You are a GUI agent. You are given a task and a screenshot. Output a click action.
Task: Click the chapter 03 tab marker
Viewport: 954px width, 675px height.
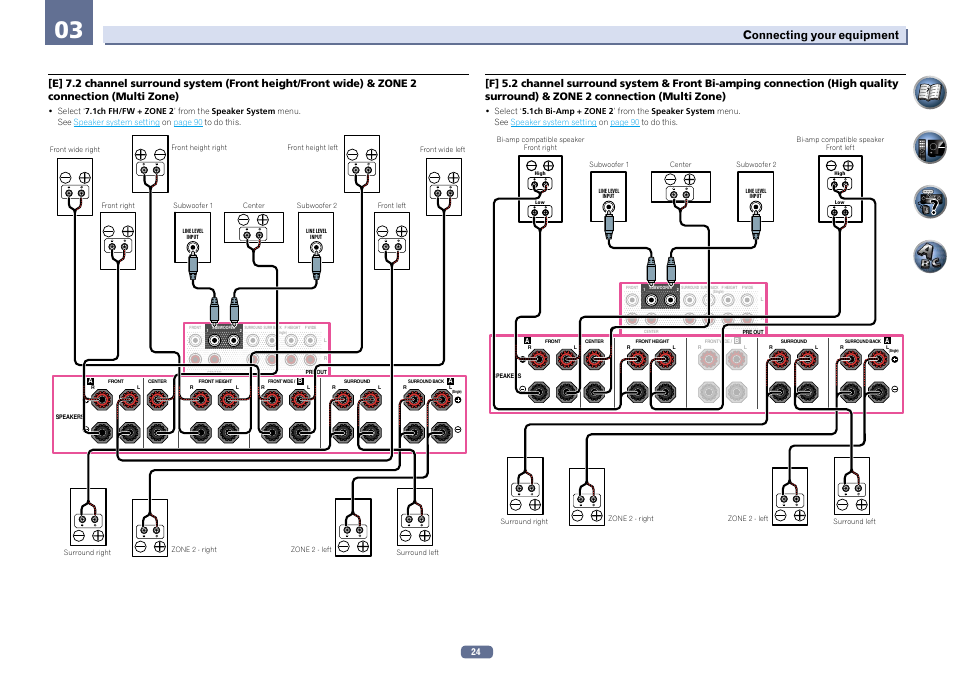coord(69,23)
